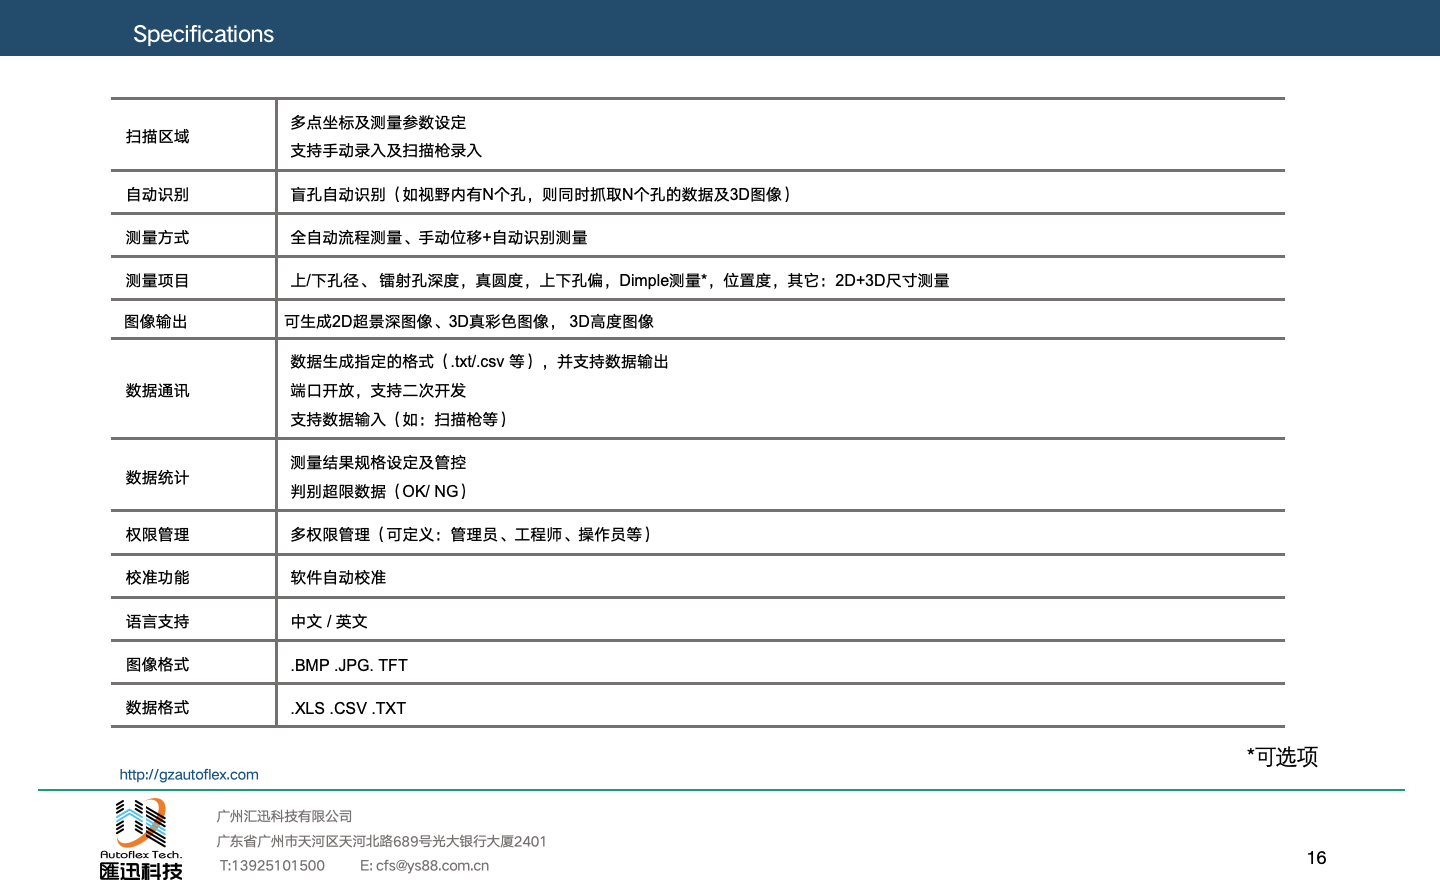The width and height of the screenshot is (1440, 882).
Task: Select the Specifications header title
Action: point(203,34)
